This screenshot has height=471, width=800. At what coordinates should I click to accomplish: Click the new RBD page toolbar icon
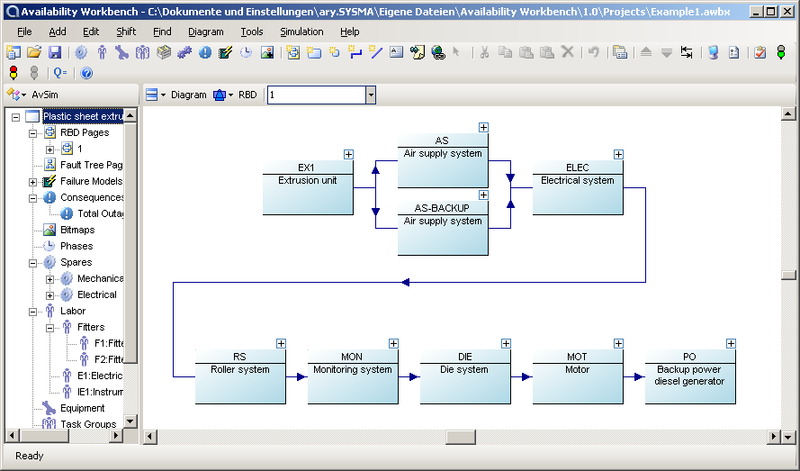pos(293,52)
